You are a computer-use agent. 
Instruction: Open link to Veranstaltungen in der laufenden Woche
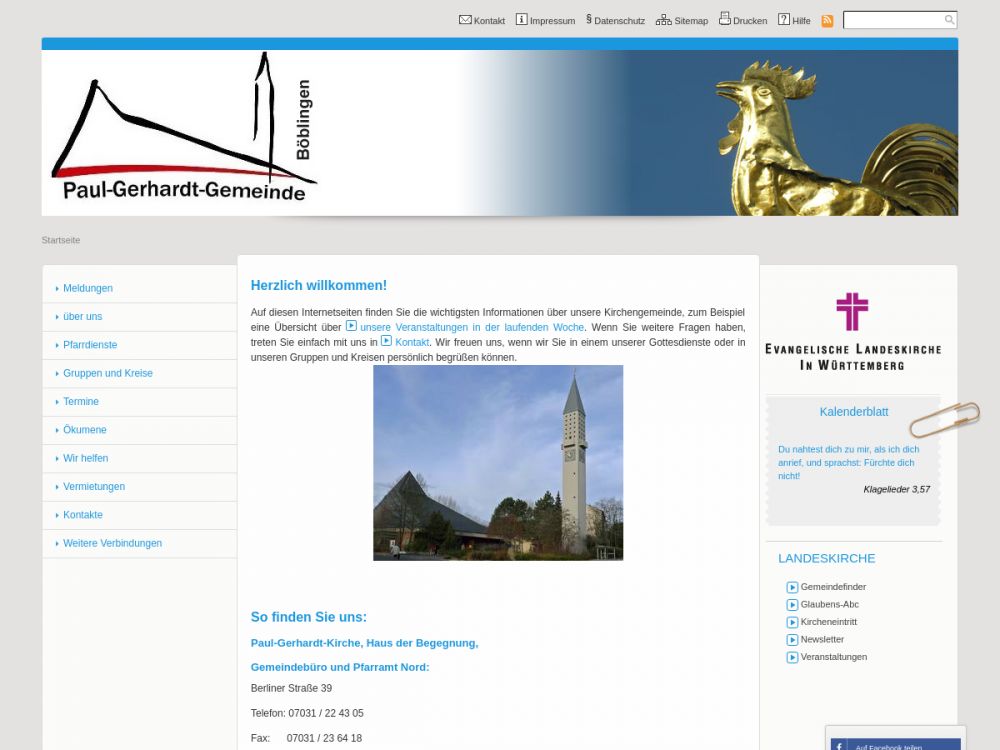tap(471, 327)
